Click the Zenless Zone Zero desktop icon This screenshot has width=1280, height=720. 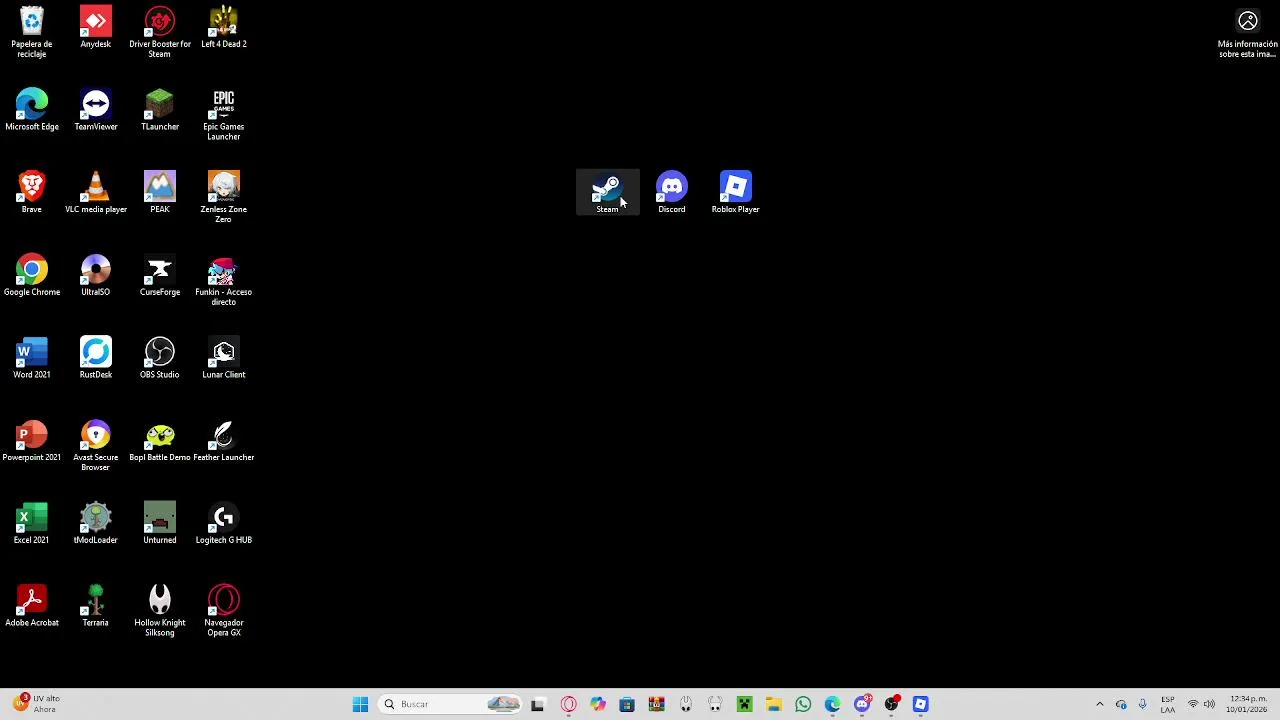[x=224, y=197]
